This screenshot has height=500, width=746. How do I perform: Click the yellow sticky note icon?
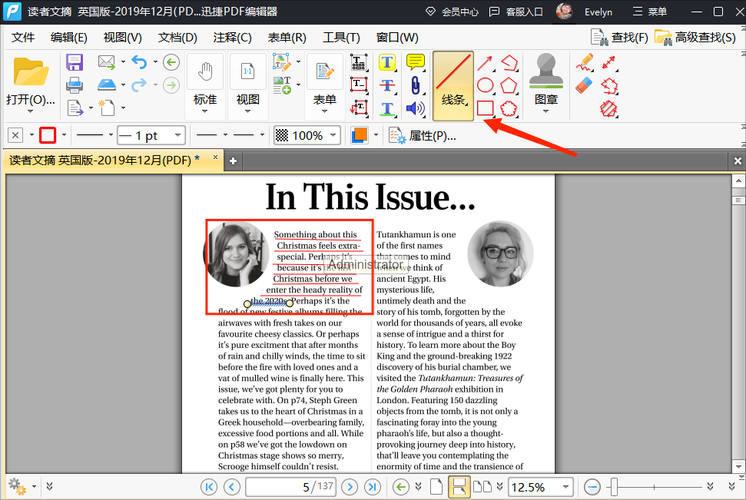click(415, 63)
